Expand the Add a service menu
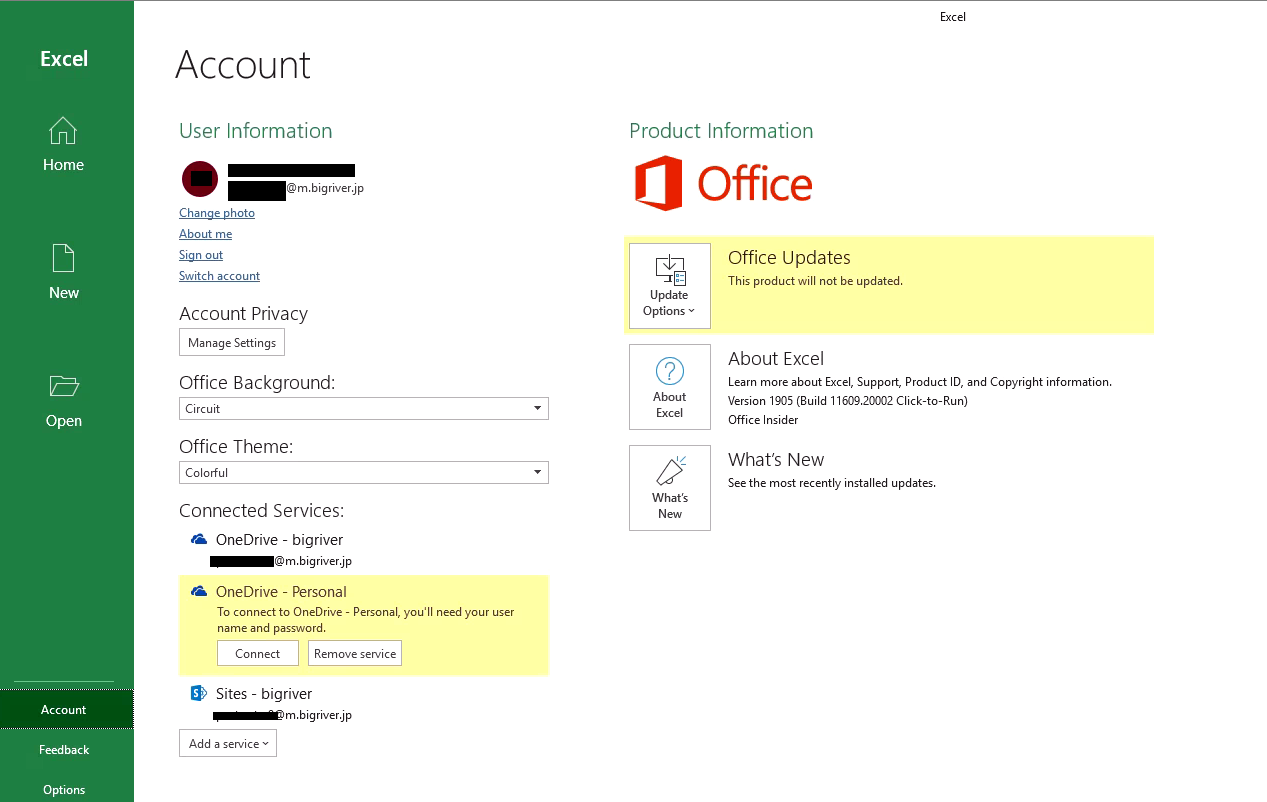The image size is (1267, 802). point(227,743)
